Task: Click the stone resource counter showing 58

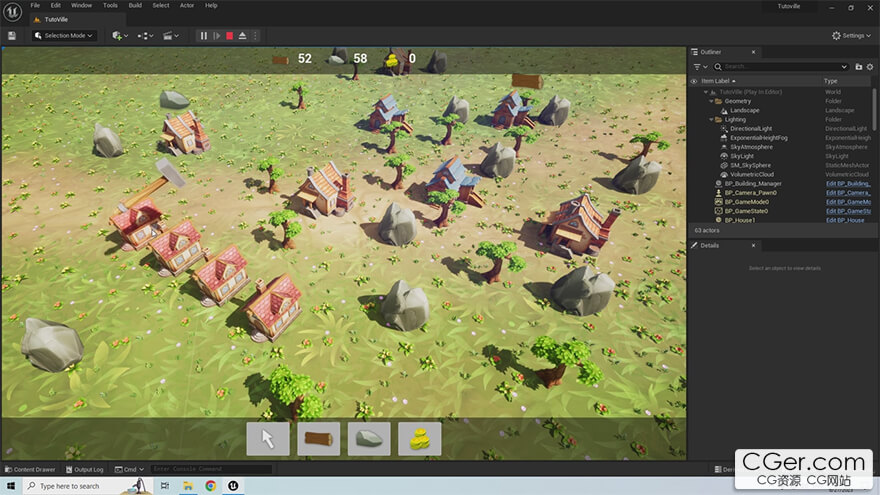Action: coord(360,58)
